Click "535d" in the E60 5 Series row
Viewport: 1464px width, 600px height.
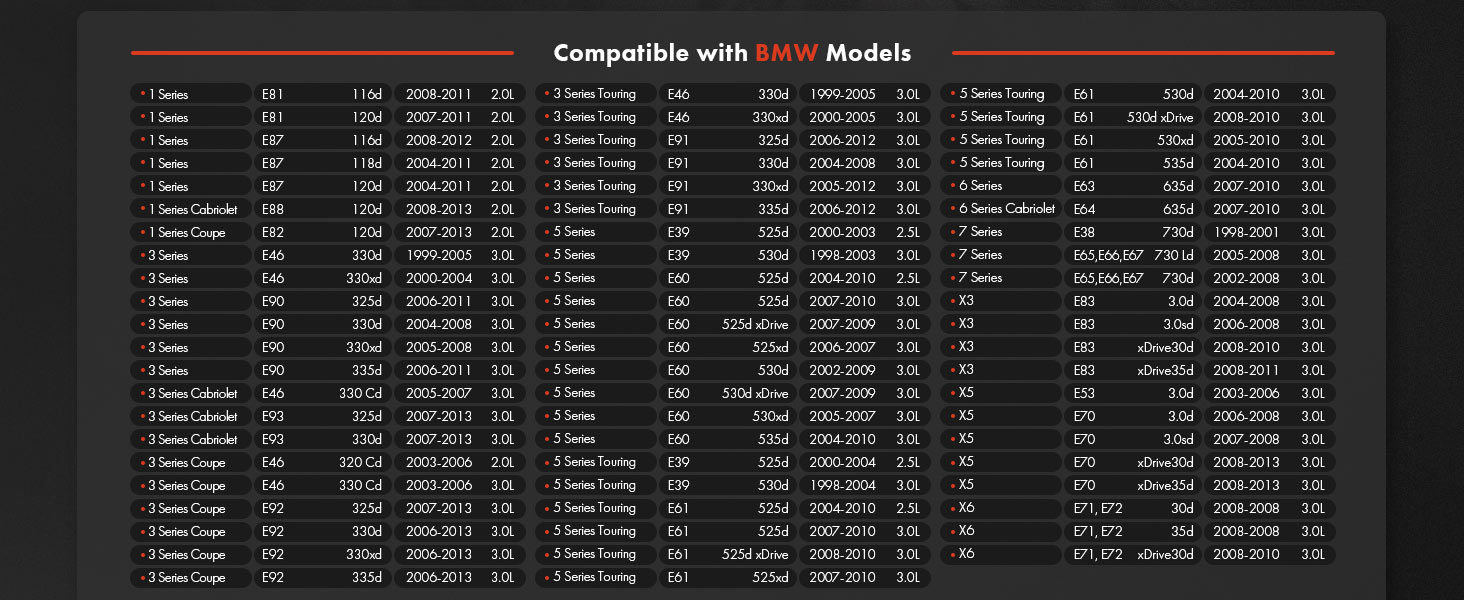click(x=773, y=439)
